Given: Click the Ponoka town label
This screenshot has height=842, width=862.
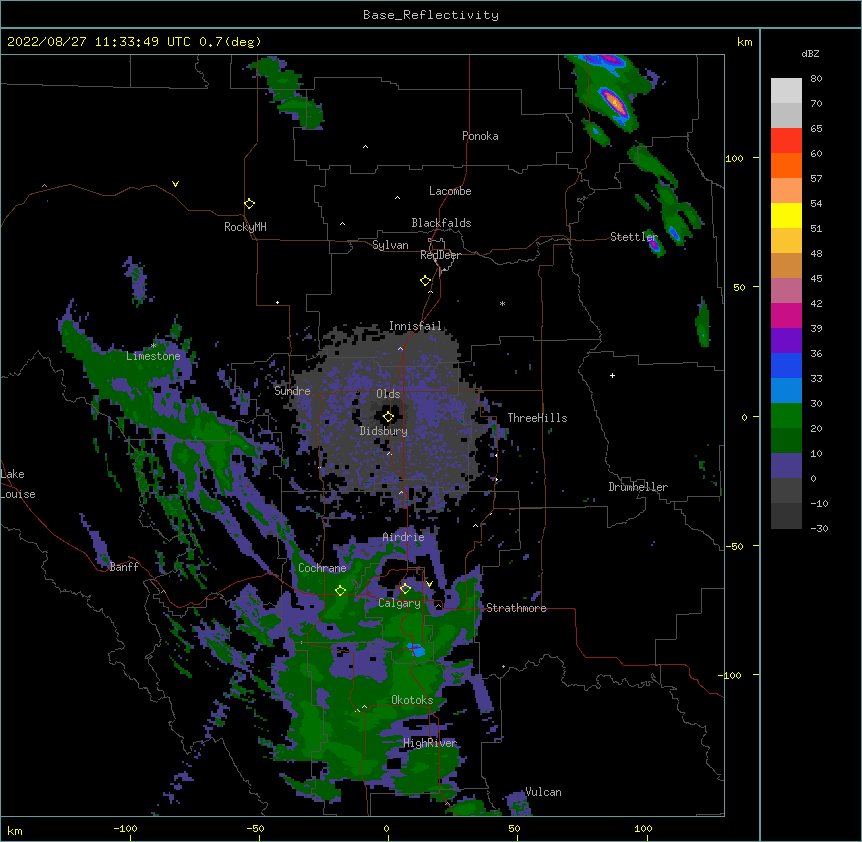Looking at the screenshot, I should (x=480, y=136).
